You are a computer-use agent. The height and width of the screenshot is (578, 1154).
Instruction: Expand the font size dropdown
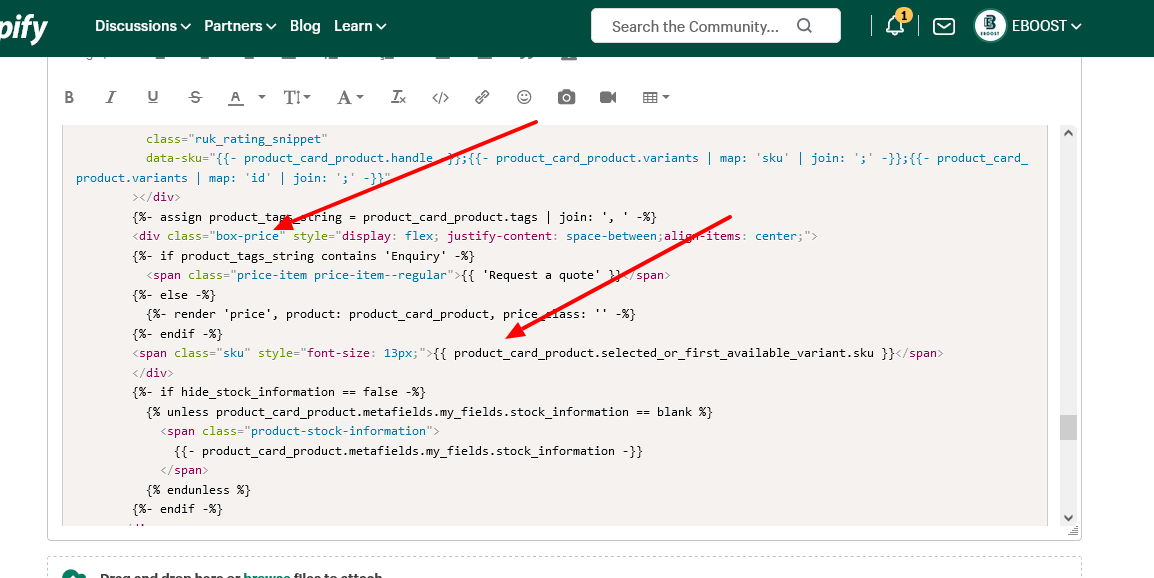297,97
